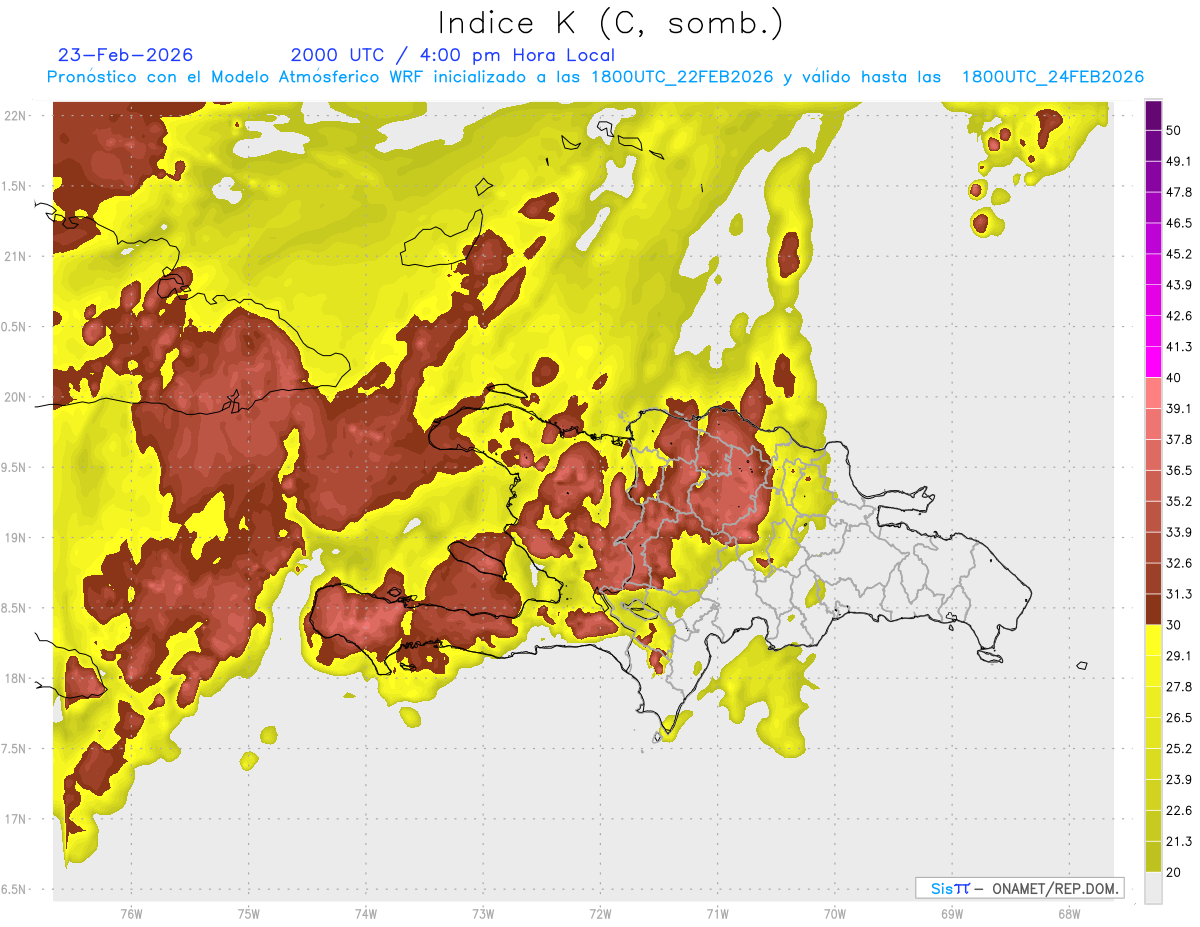Click the '21N' latitude label
The height and width of the screenshot is (927, 1200).
(15, 256)
